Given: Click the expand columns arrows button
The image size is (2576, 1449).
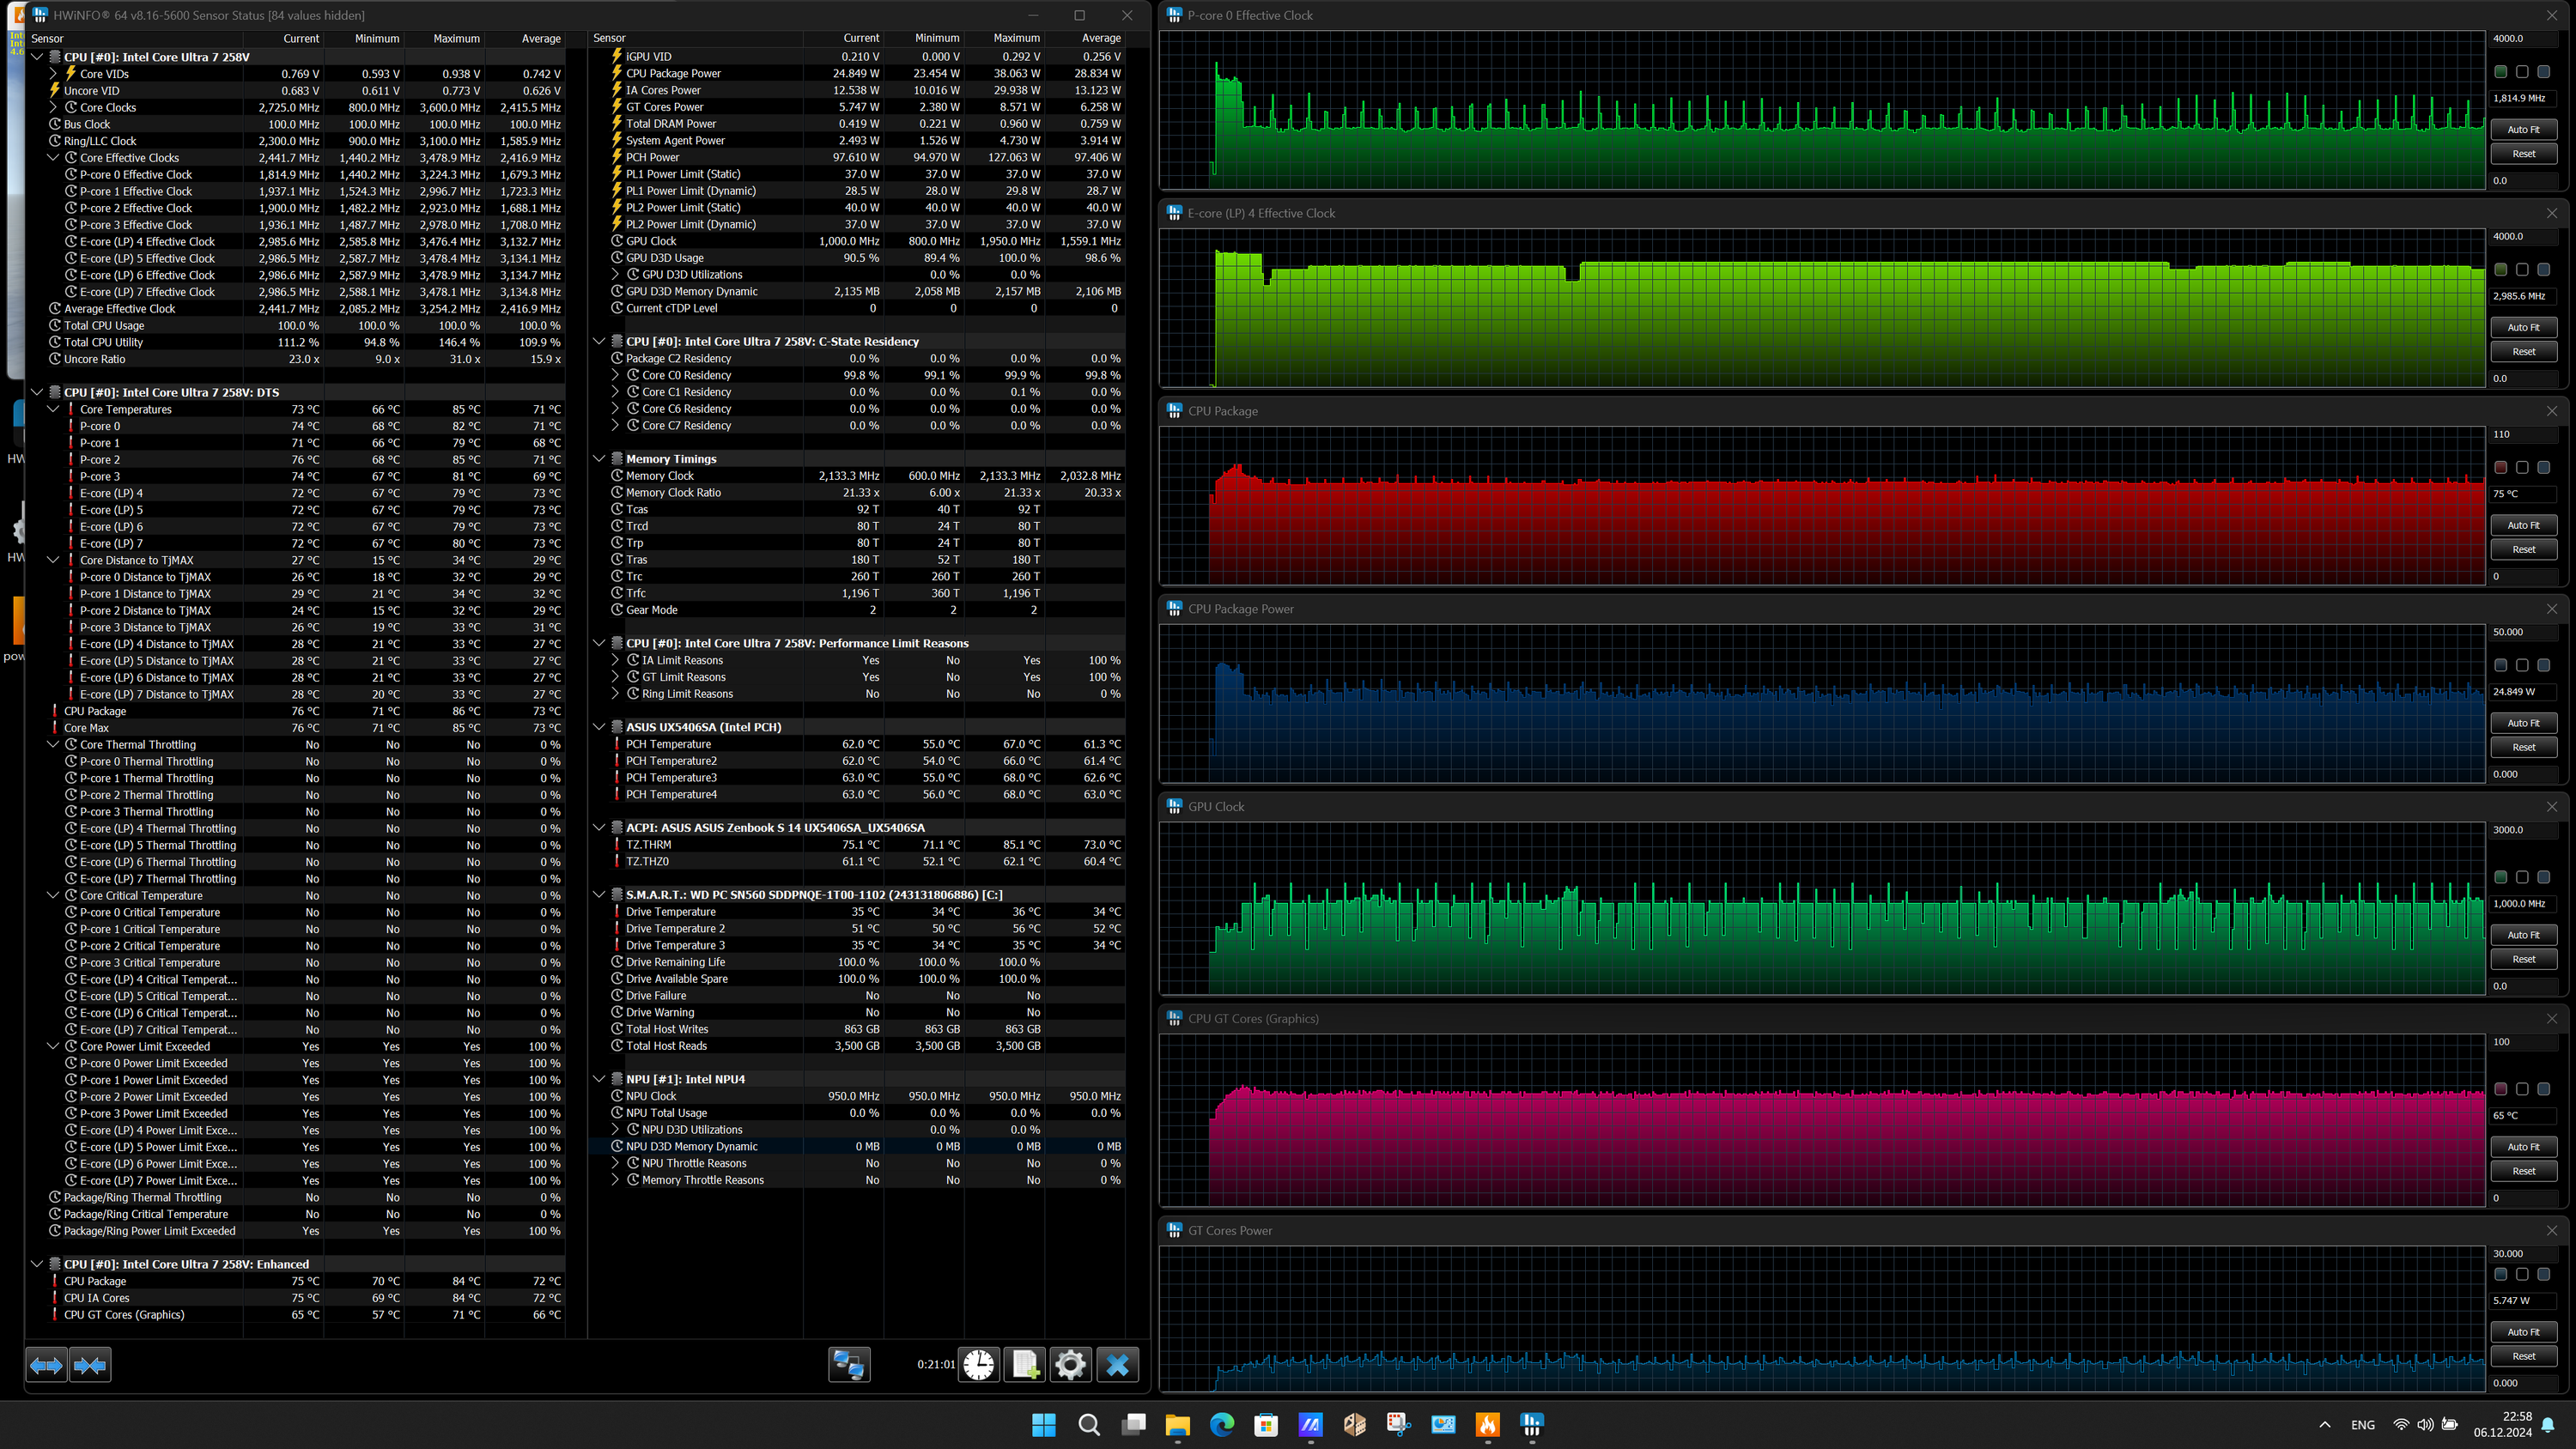Looking at the screenshot, I should [x=46, y=1365].
